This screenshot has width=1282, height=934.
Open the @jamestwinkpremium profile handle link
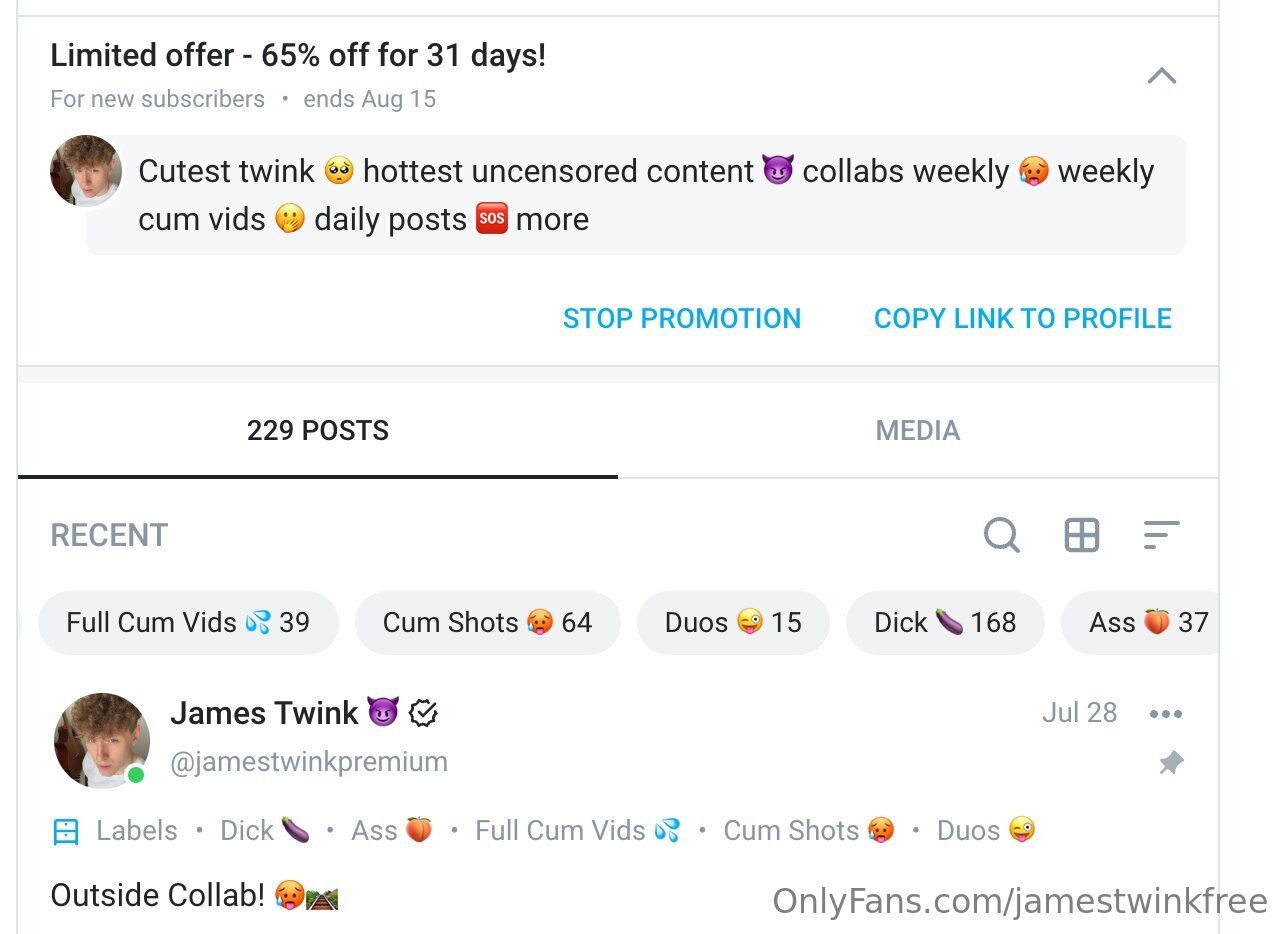click(x=309, y=762)
